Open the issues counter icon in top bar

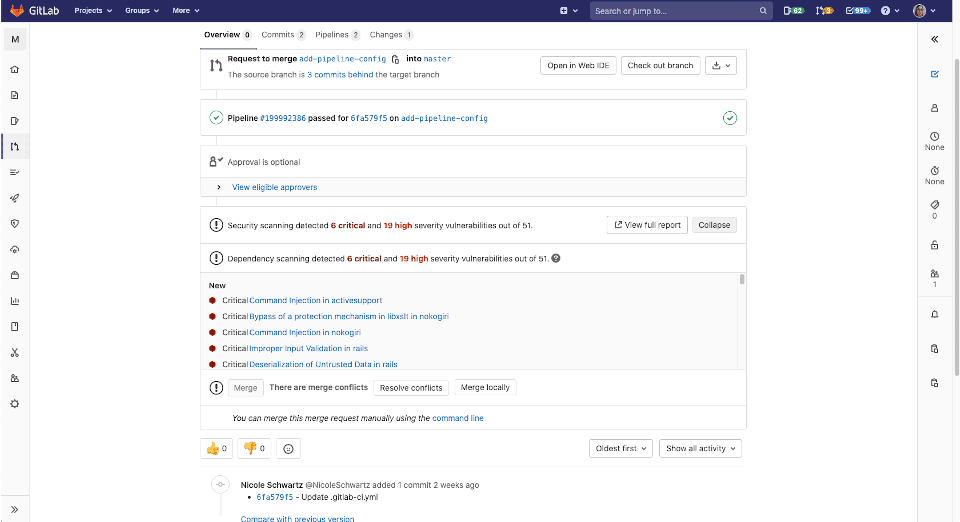(793, 10)
